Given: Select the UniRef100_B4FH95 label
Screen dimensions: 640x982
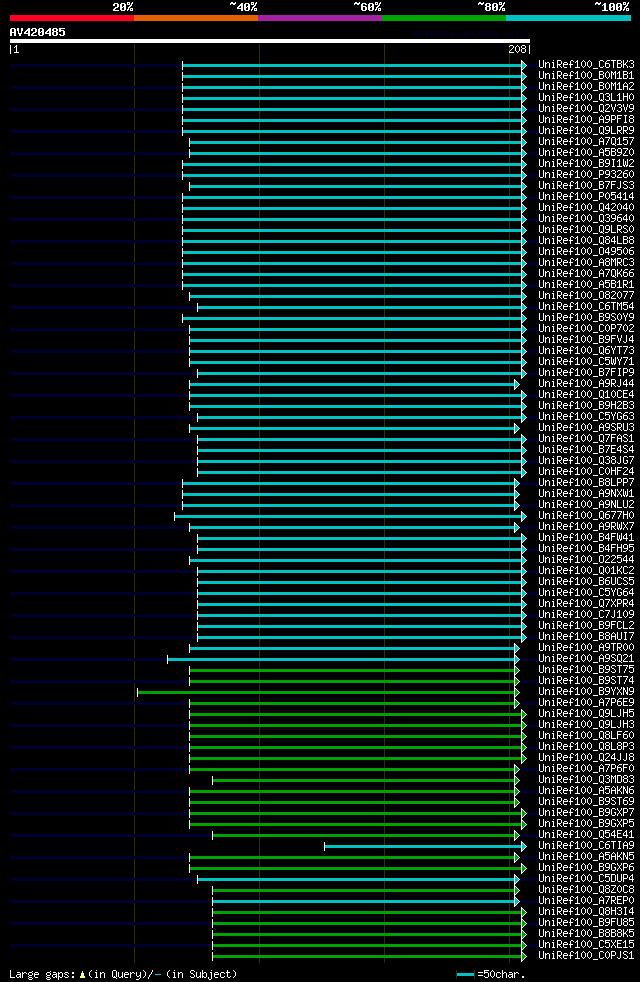Looking at the screenshot, I should 586,549.
